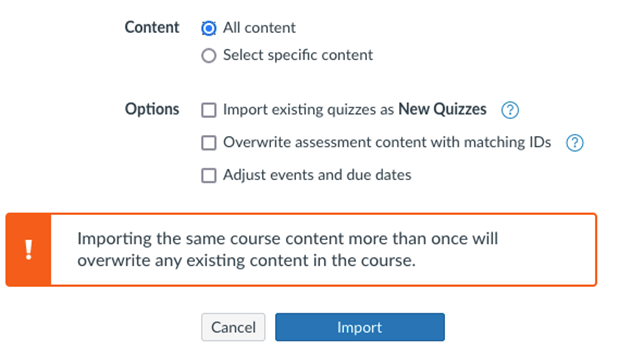Enable Import existing quizzes as New Quizzes checkbox
The width and height of the screenshot is (619, 362).
(208, 110)
